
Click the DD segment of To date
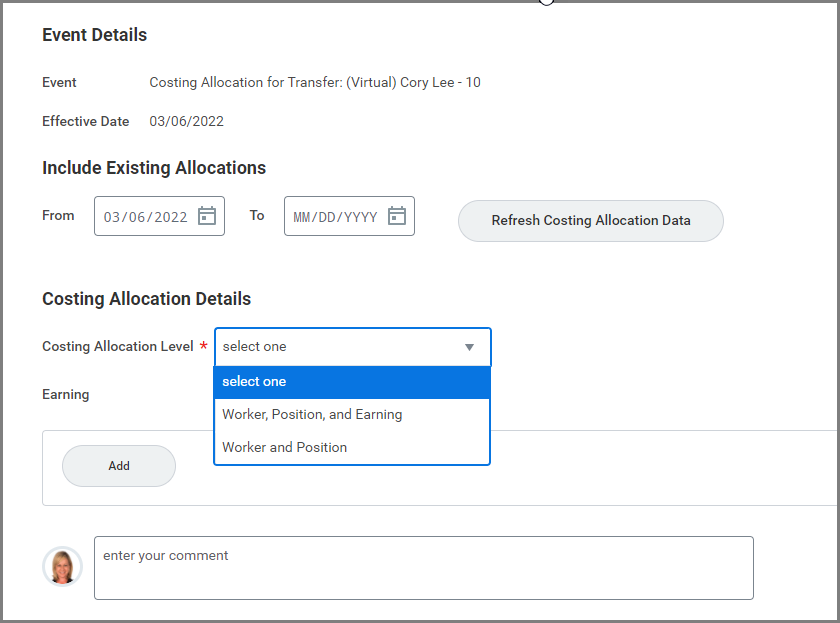coord(327,217)
